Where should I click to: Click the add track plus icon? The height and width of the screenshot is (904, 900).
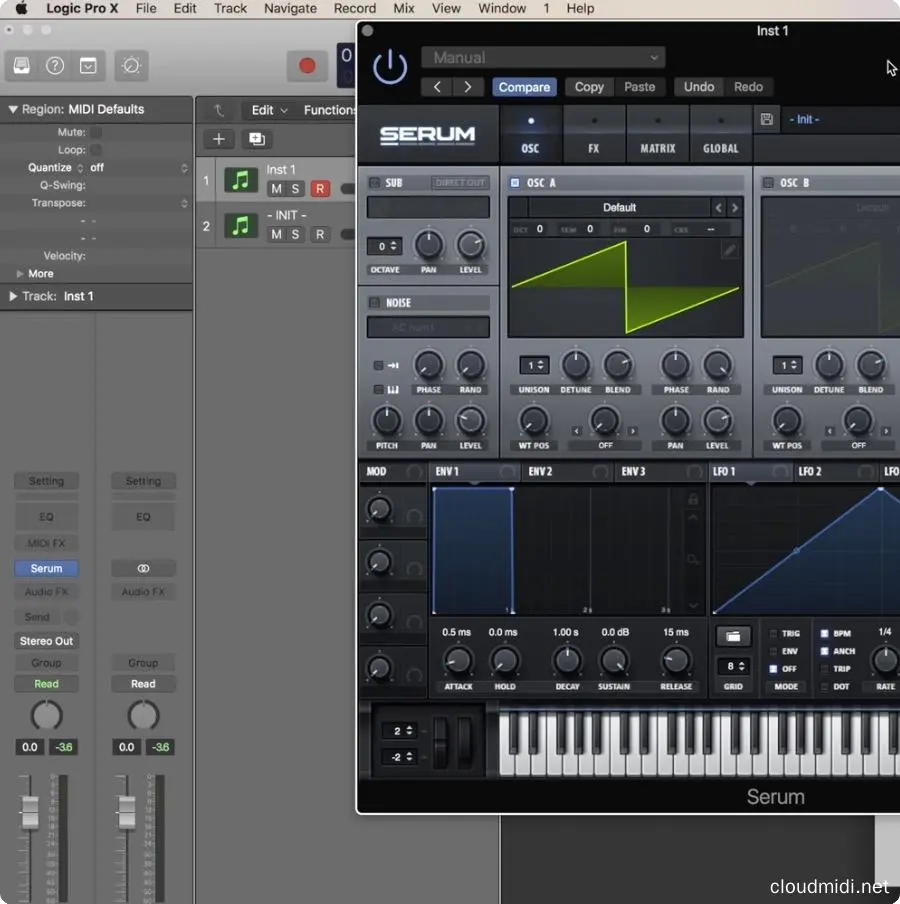[x=218, y=138]
